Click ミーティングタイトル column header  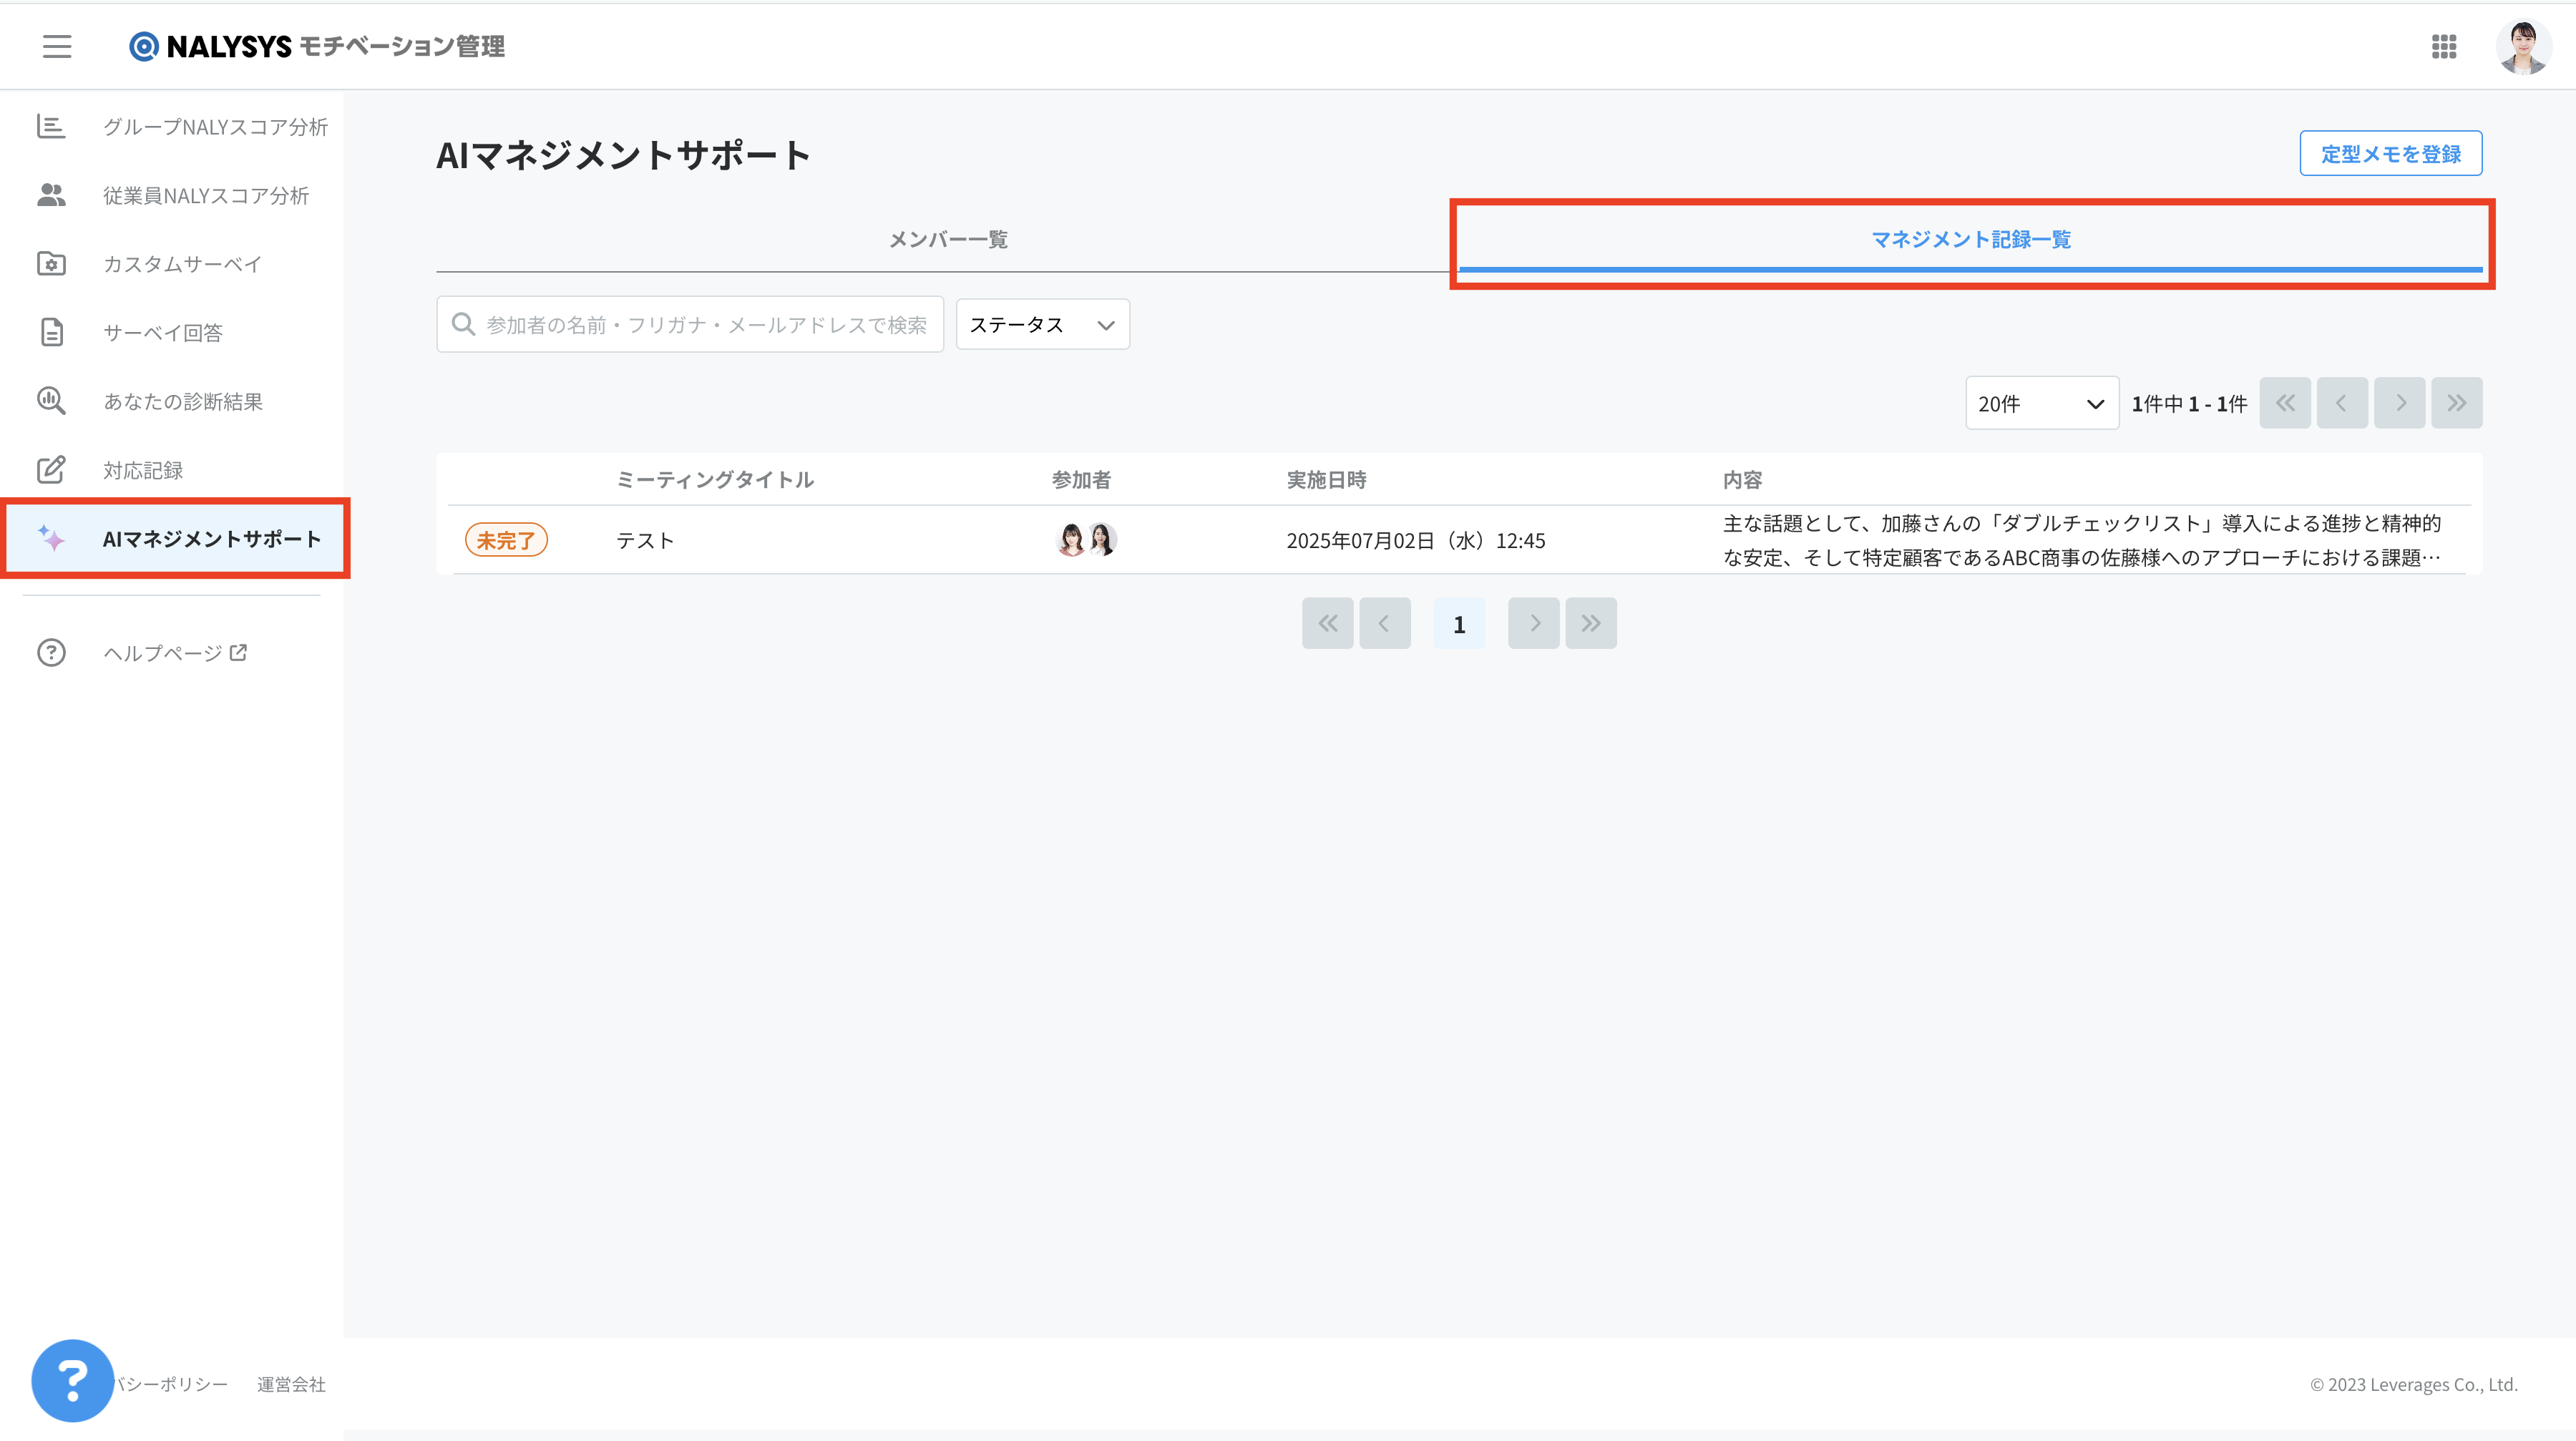pos(715,480)
